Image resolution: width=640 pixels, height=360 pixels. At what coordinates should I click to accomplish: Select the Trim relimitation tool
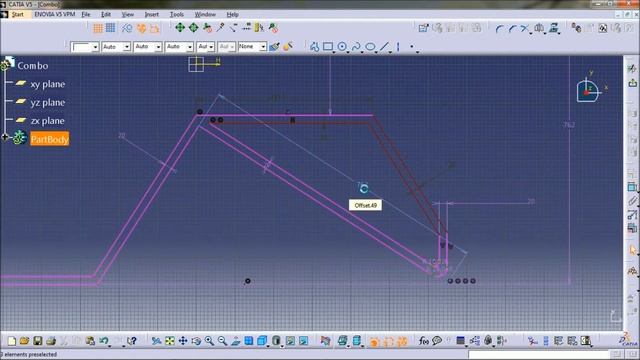click(x=525, y=29)
